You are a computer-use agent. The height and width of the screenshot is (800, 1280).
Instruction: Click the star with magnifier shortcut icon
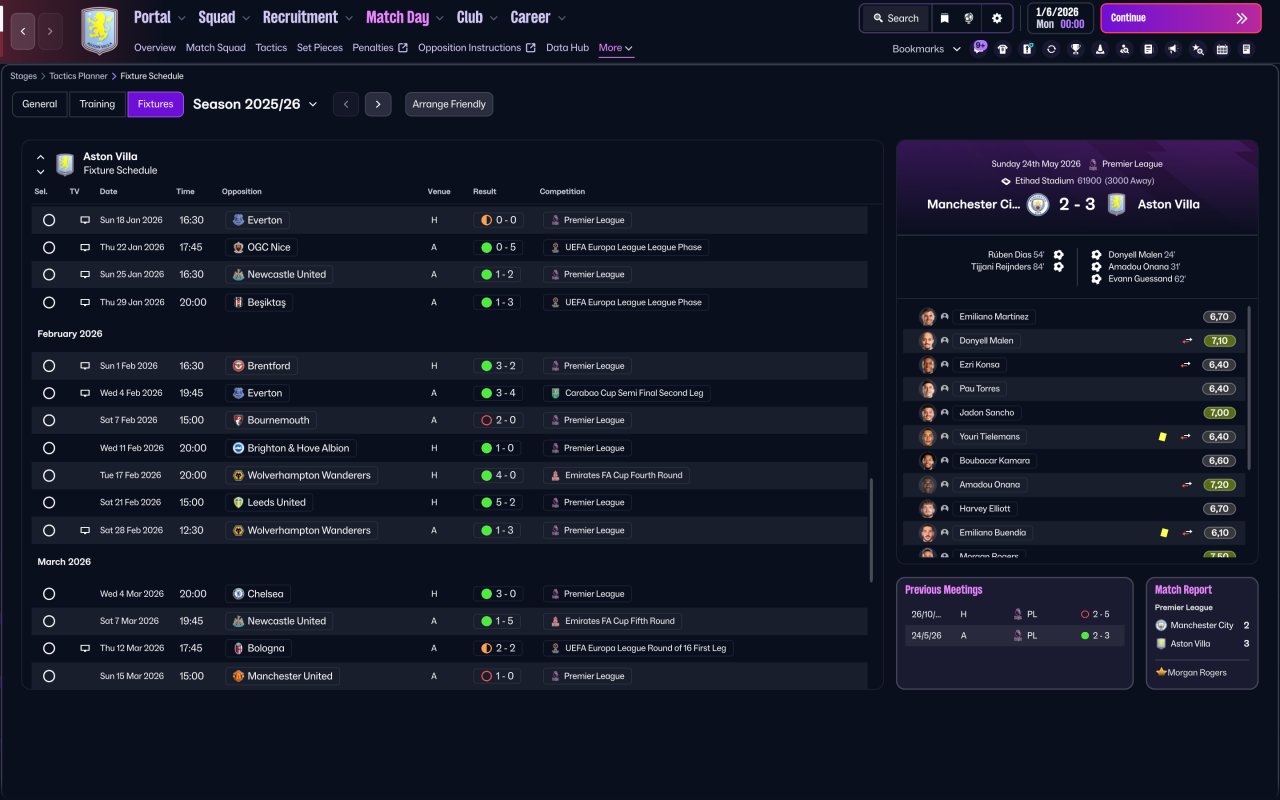click(x=1198, y=49)
